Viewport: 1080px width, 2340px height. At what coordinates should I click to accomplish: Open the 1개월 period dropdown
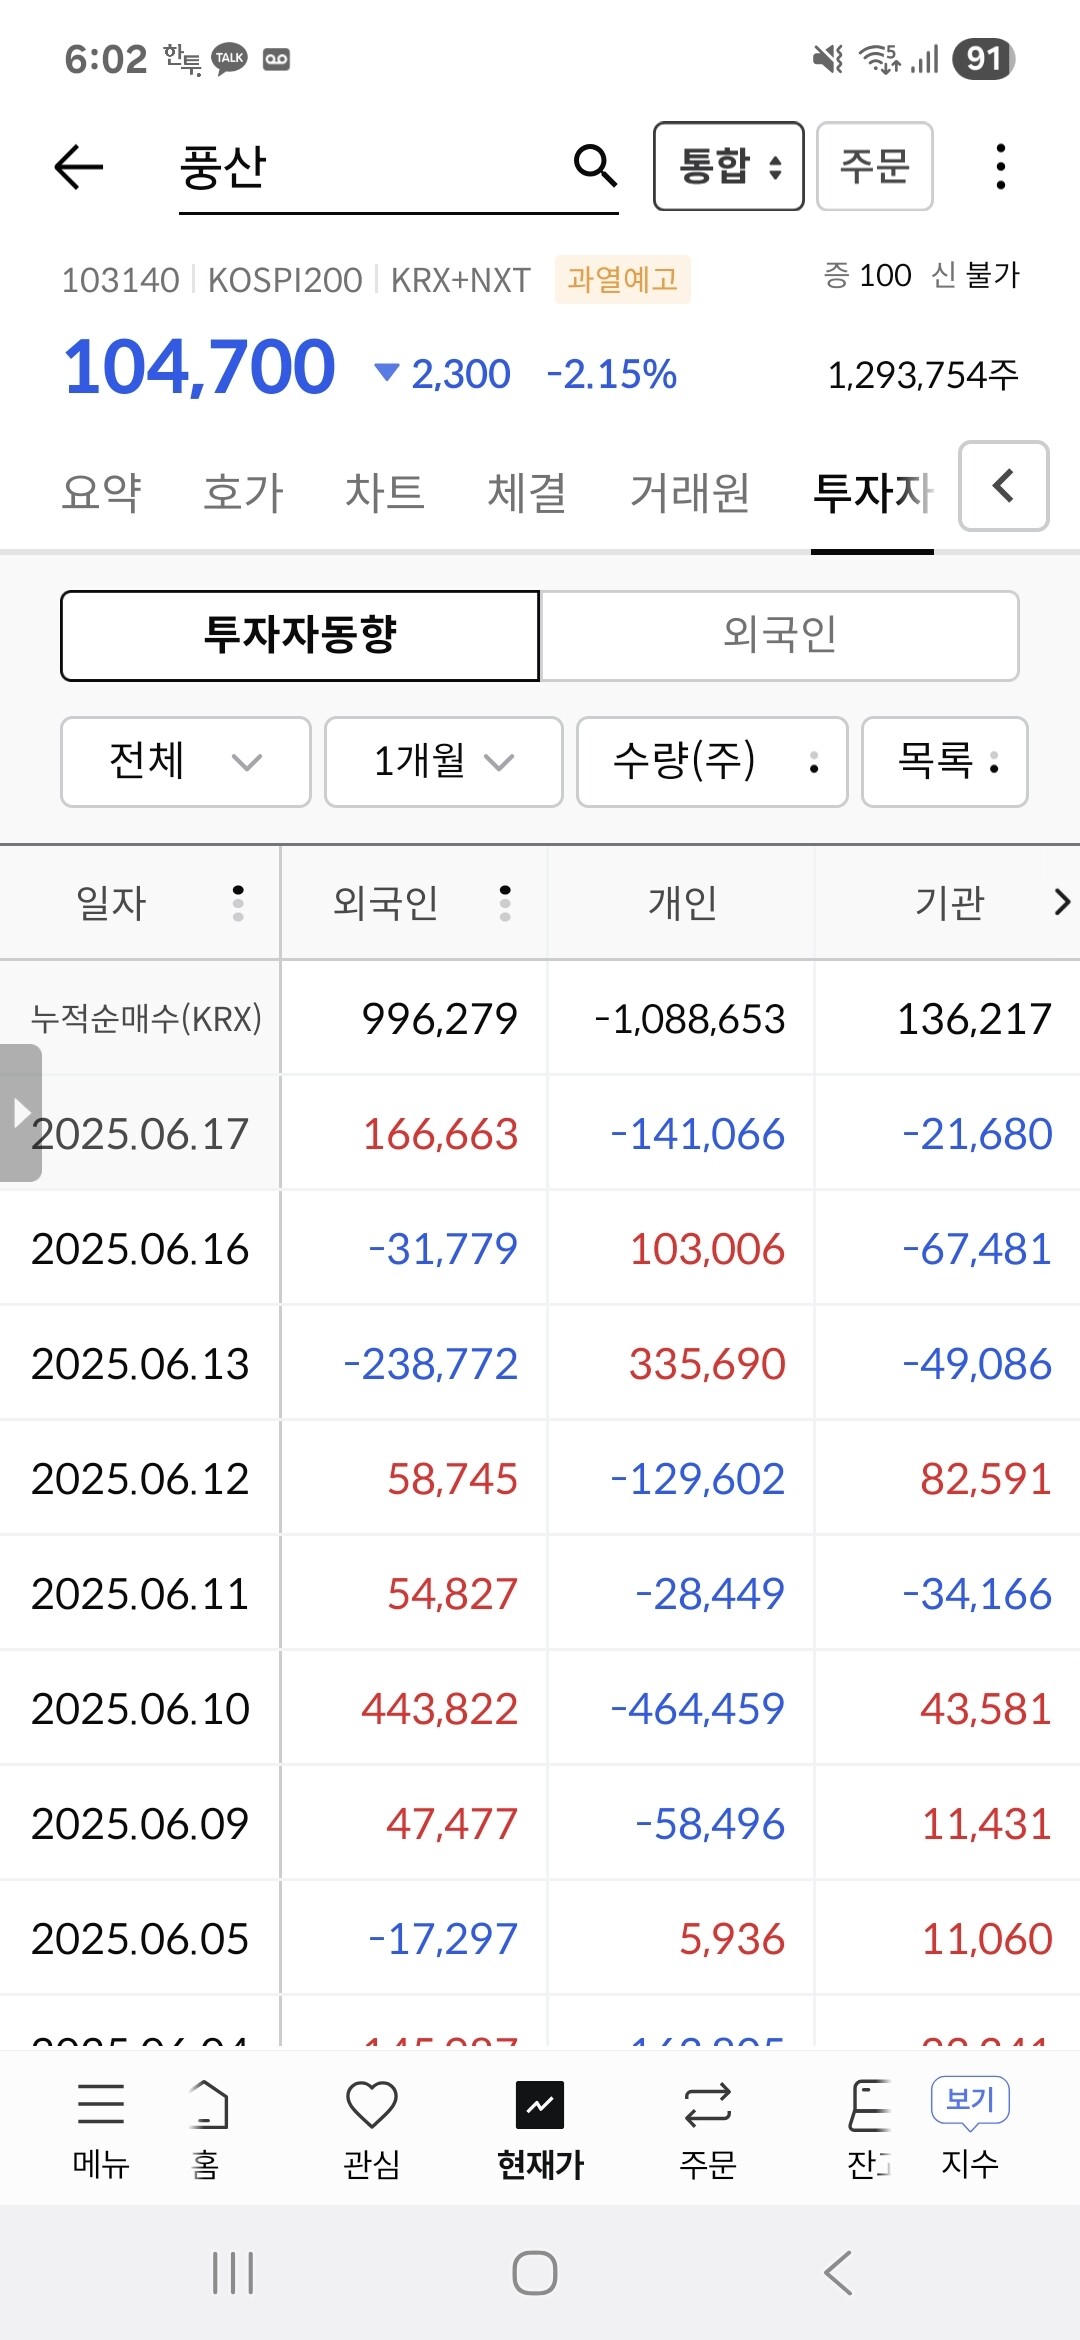pyautogui.click(x=443, y=762)
